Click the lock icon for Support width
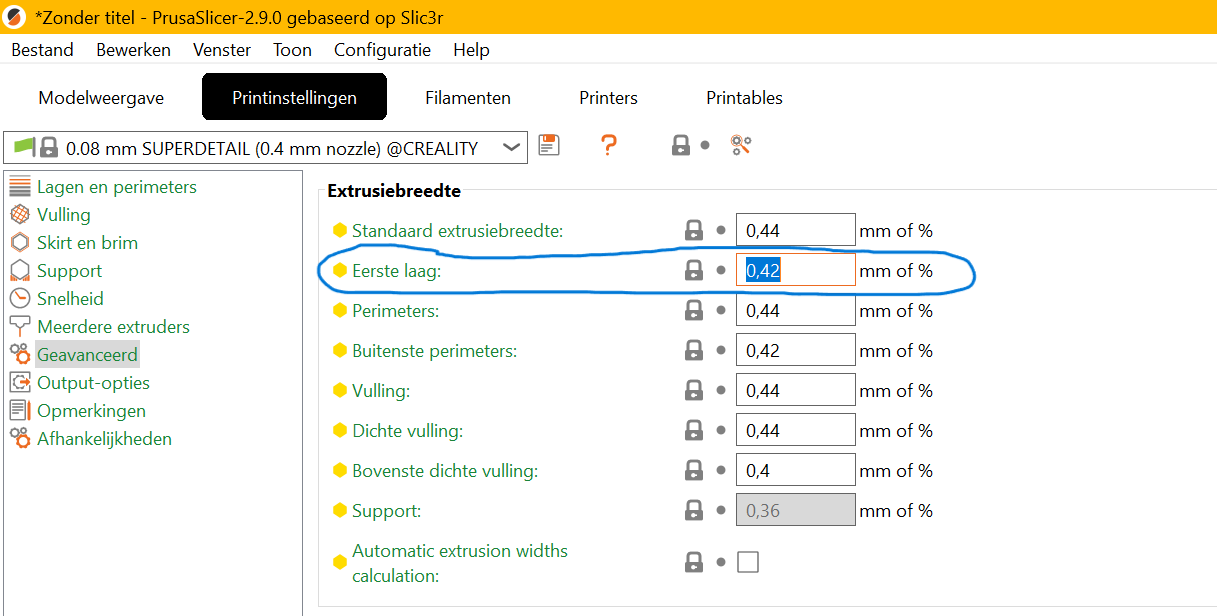 click(694, 510)
